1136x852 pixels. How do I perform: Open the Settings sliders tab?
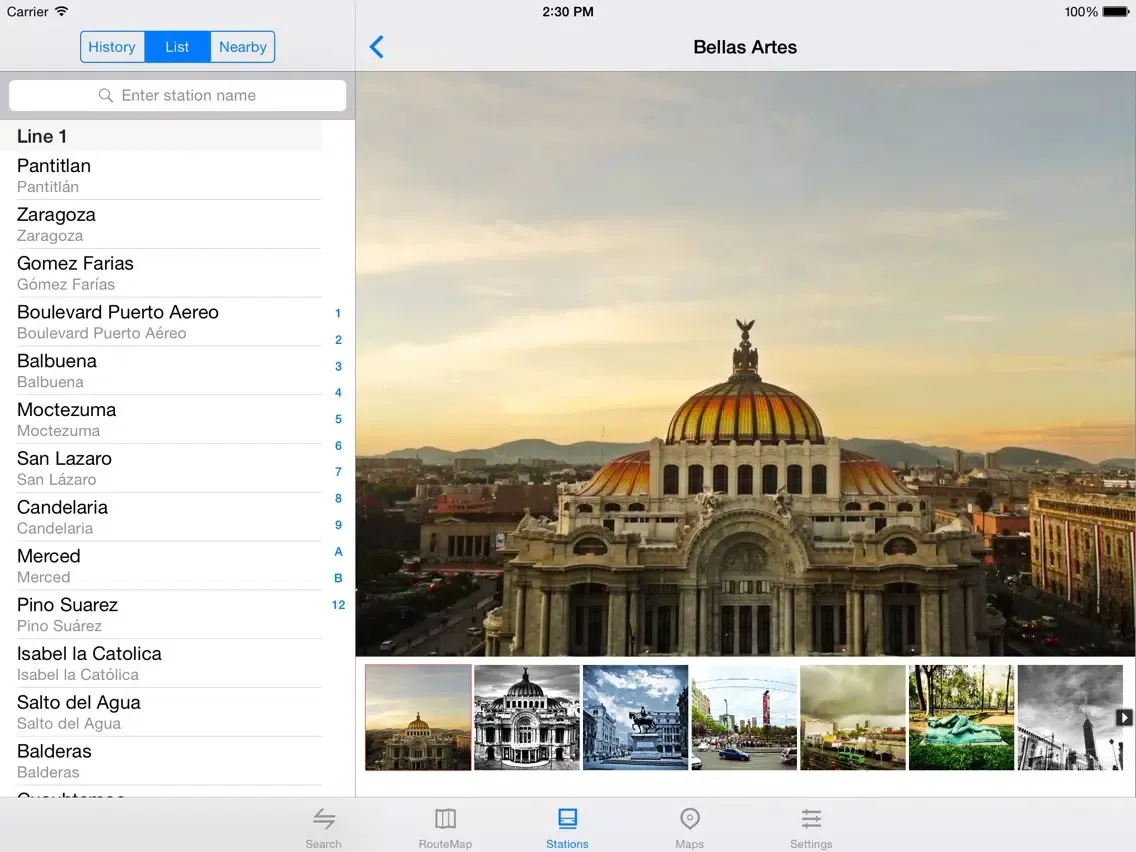tap(811, 819)
